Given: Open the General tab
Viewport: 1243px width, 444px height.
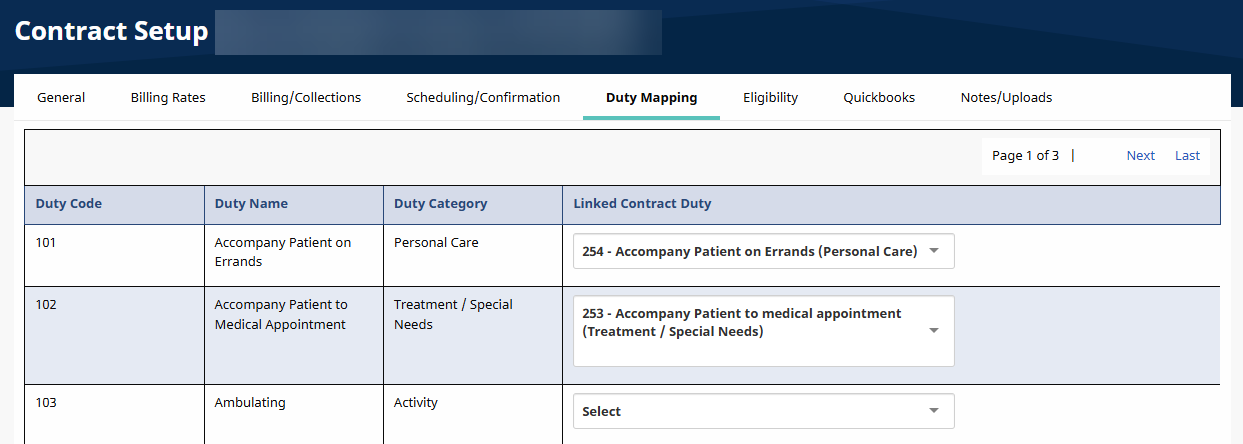Looking at the screenshot, I should coord(61,98).
